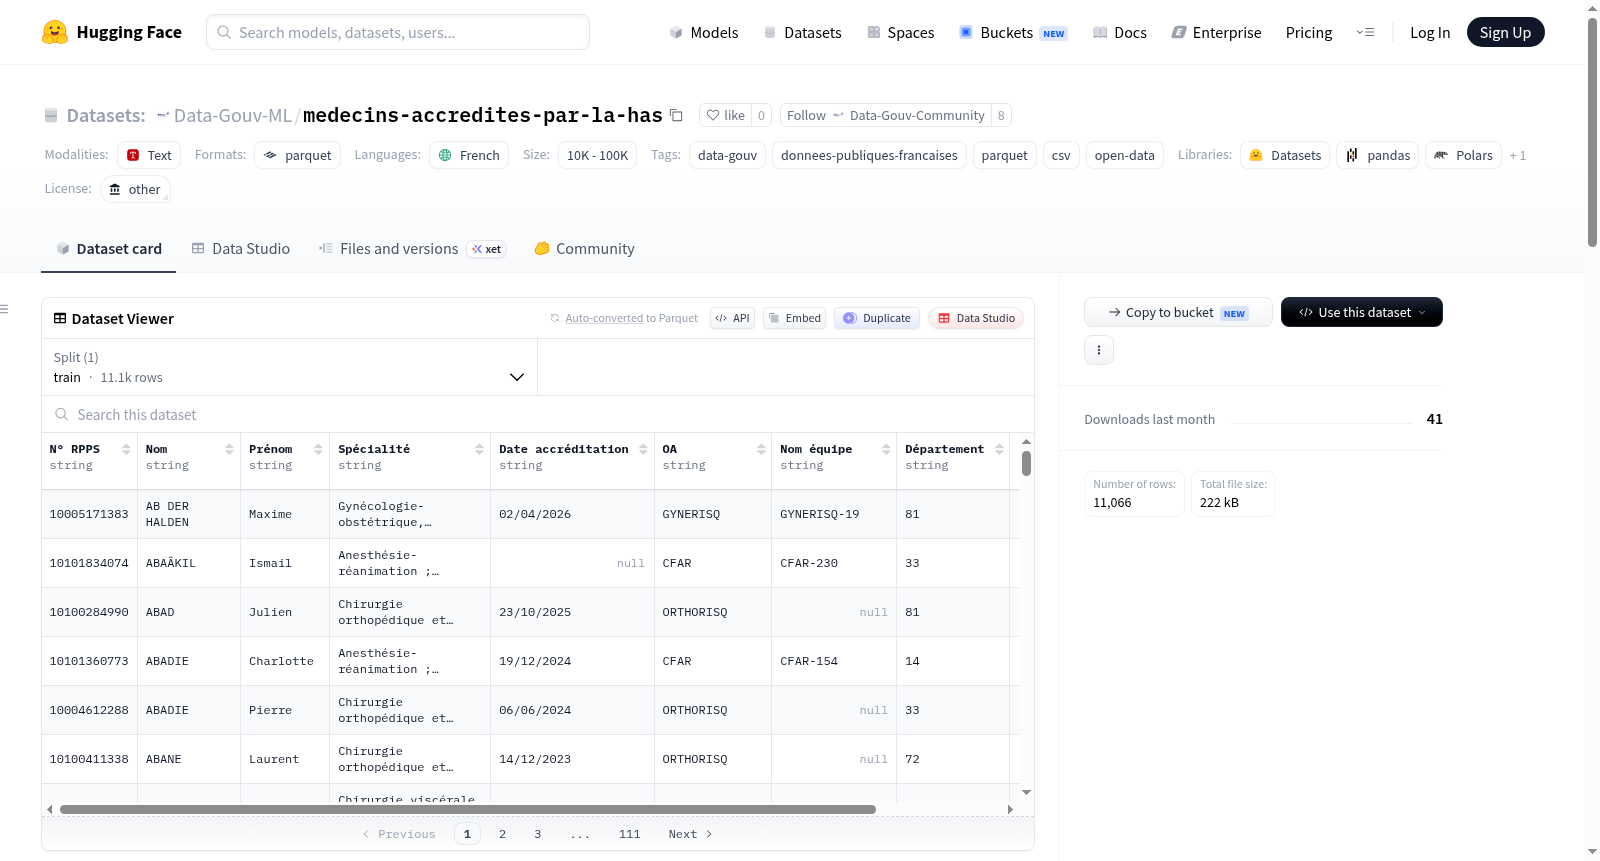Click the Auto-converted link
1600x861 pixels.
coord(604,318)
